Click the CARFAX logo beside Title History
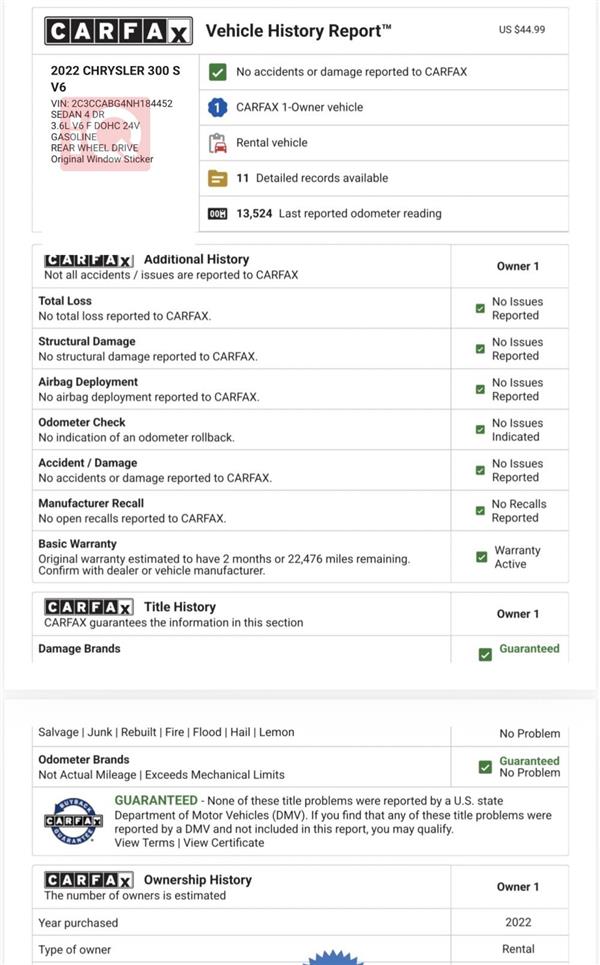Viewport: 600px width, 965px height. point(89,607)
